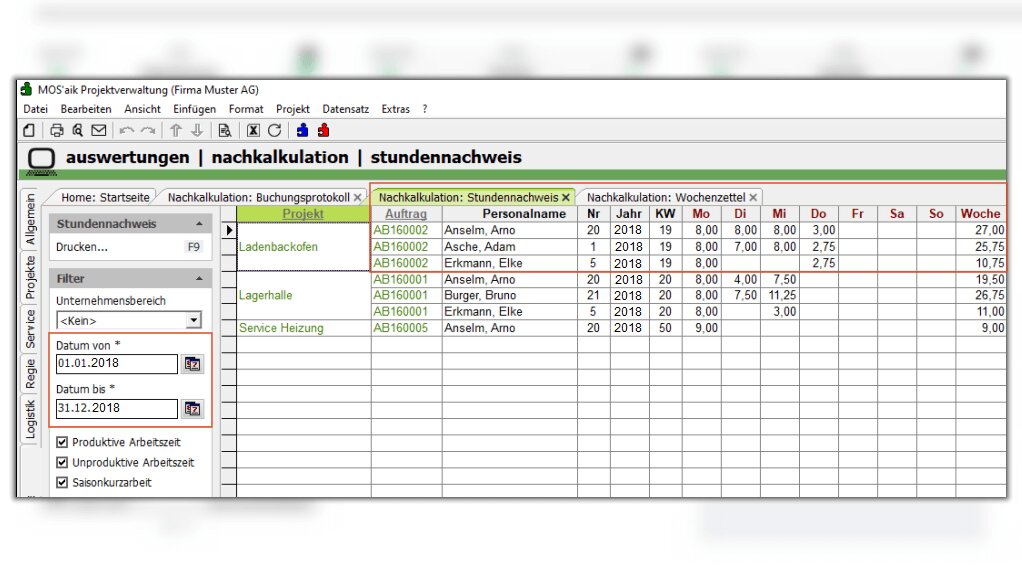Click the Datum von date field
This screenshot has width=1022, height=578.
[x=115, y=364]
